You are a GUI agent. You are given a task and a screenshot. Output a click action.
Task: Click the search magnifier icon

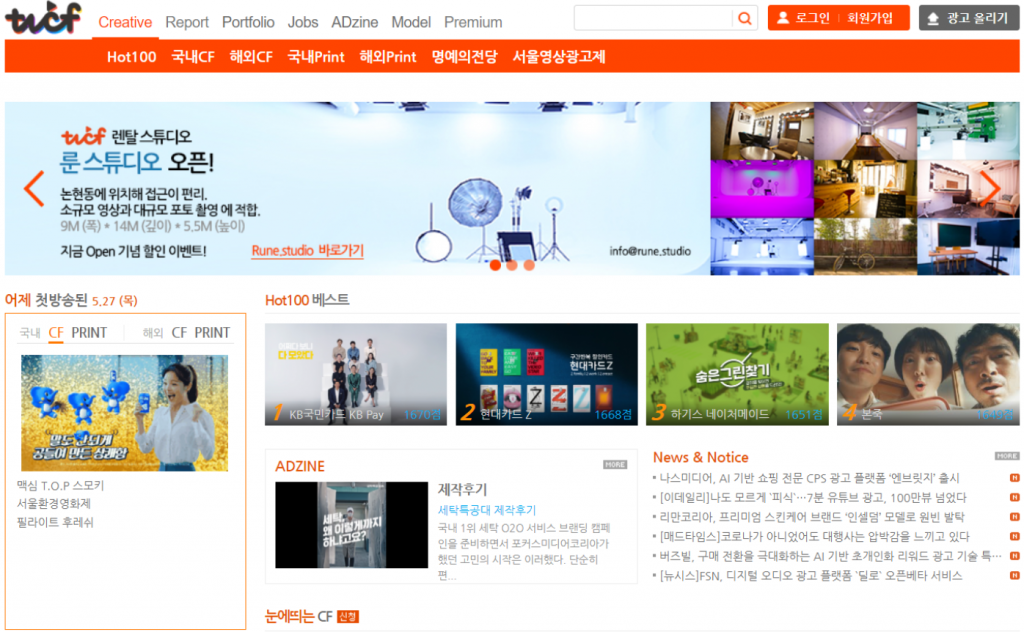[744, 18]
